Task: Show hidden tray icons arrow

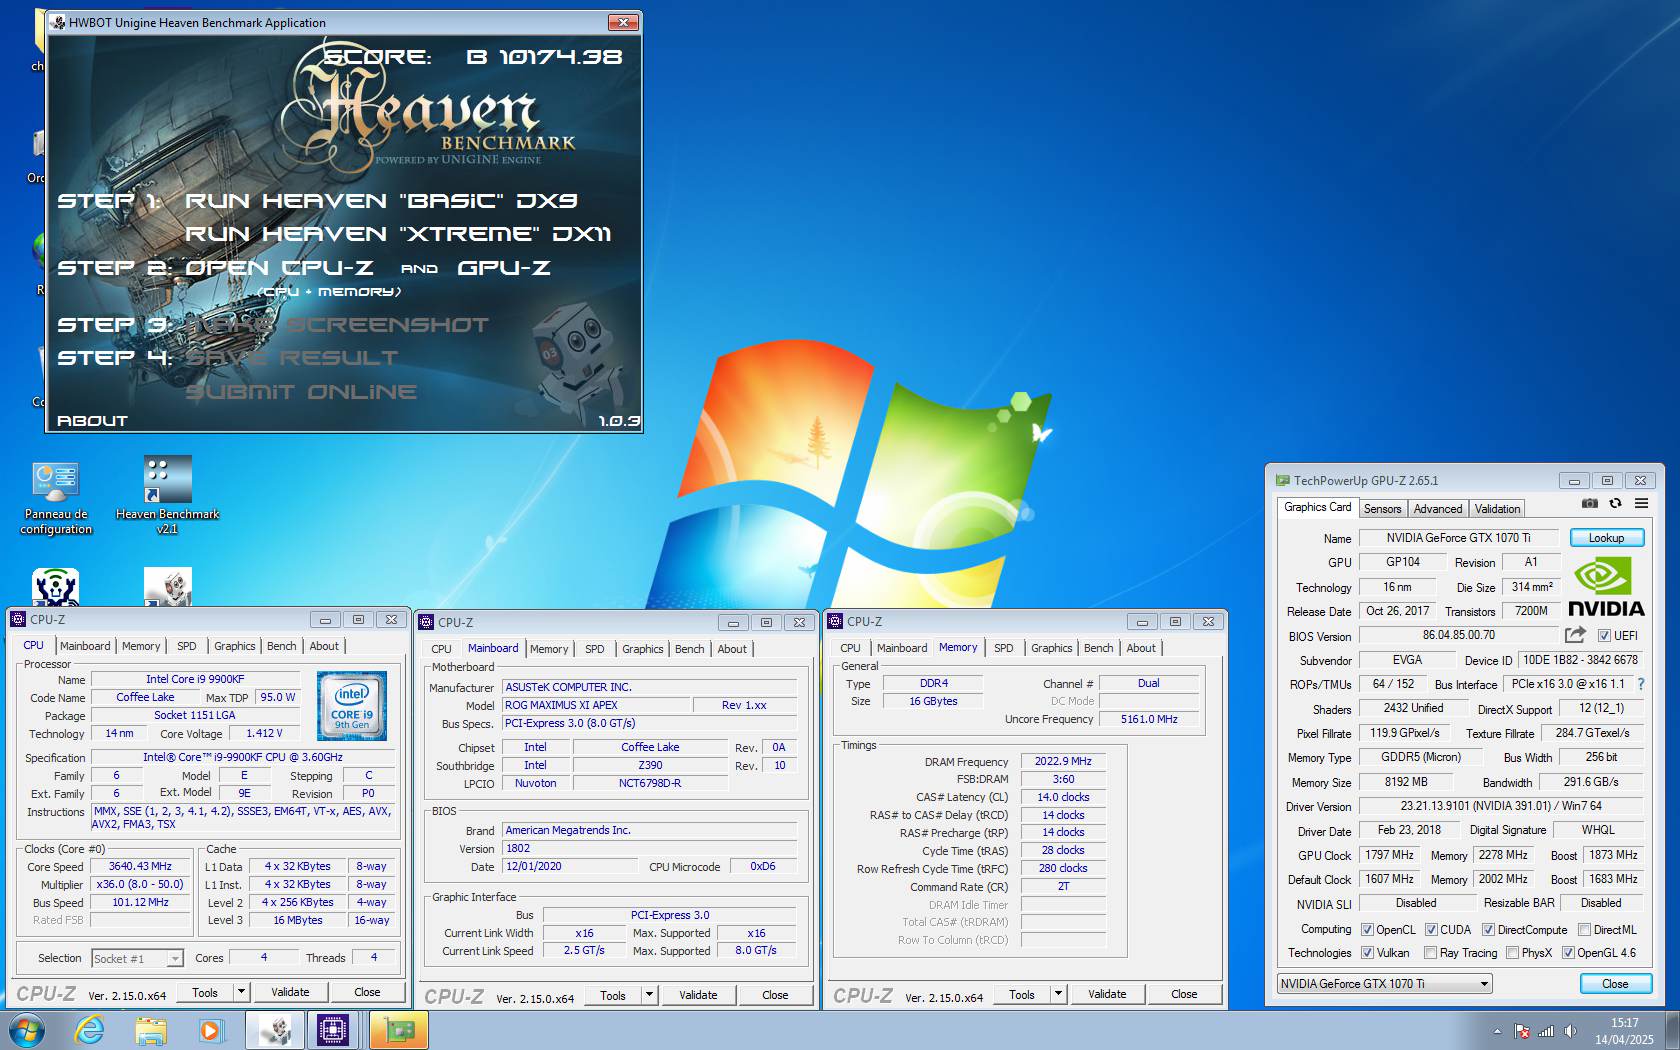Action: (x=1497, y=1031)
